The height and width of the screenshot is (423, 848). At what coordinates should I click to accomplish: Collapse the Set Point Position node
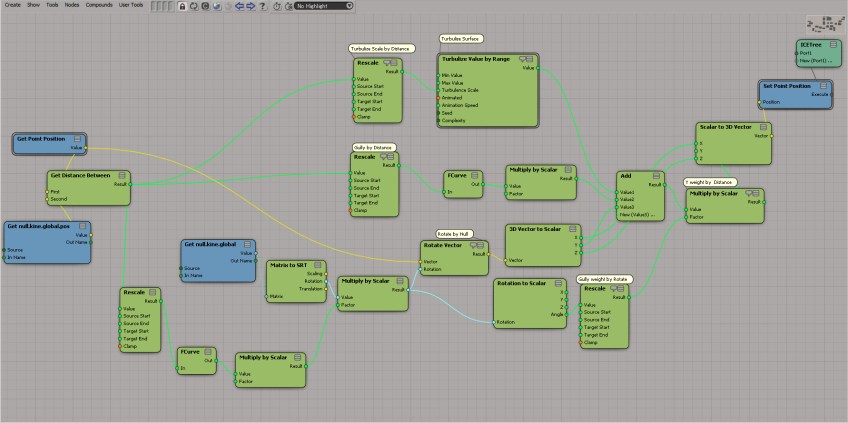[822, 87]
